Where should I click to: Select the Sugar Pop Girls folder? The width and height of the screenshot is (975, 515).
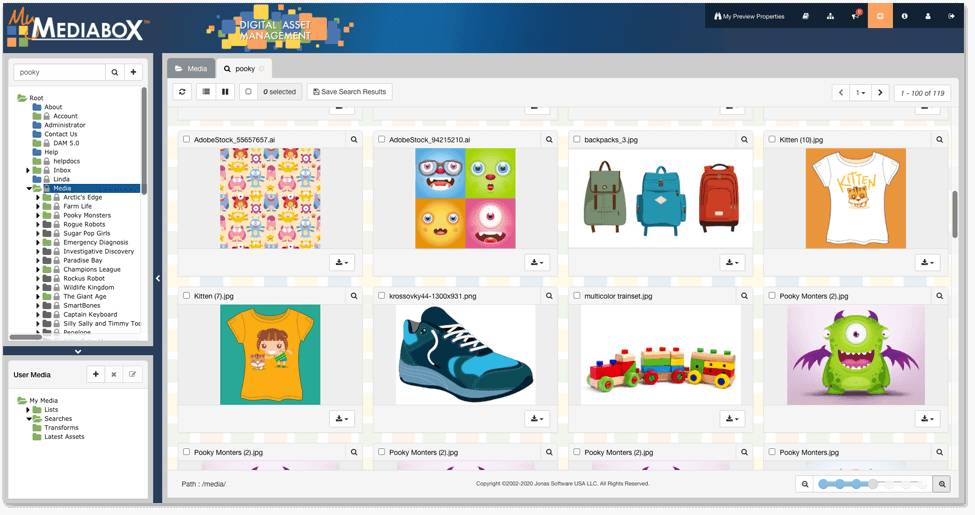86,233
